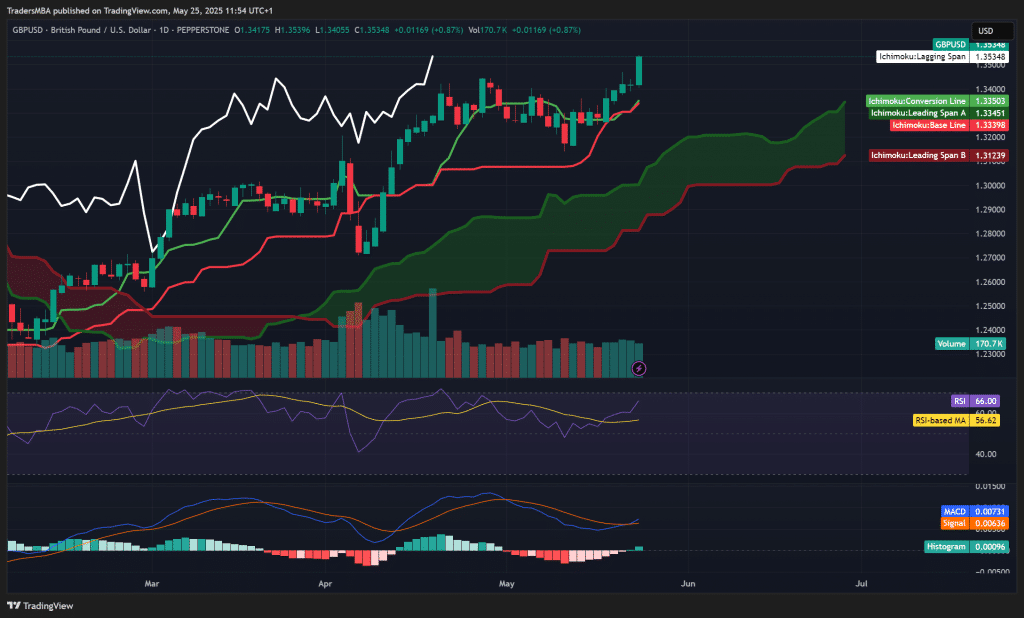
Task: Click the Ichimoku Conversion Line label
Action: [918, 101]
